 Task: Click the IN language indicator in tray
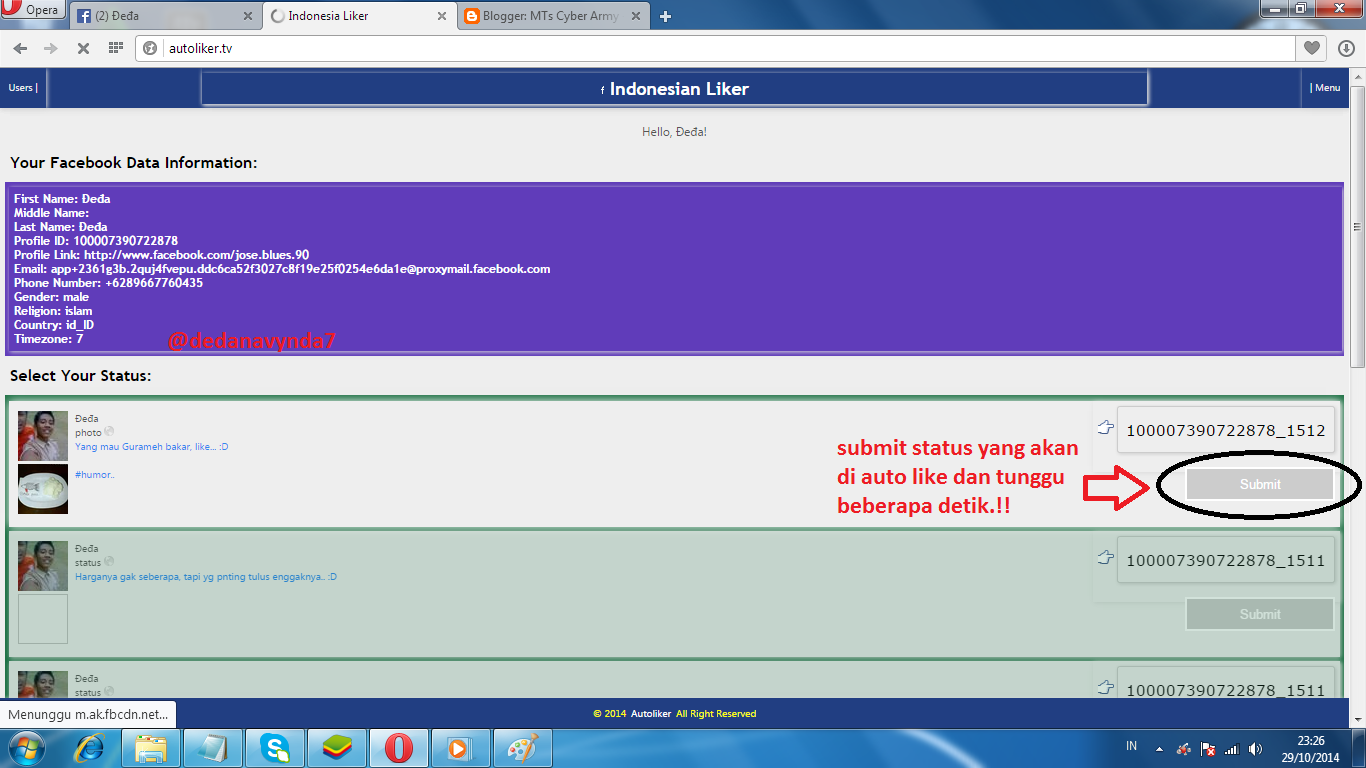(1131, 746)
